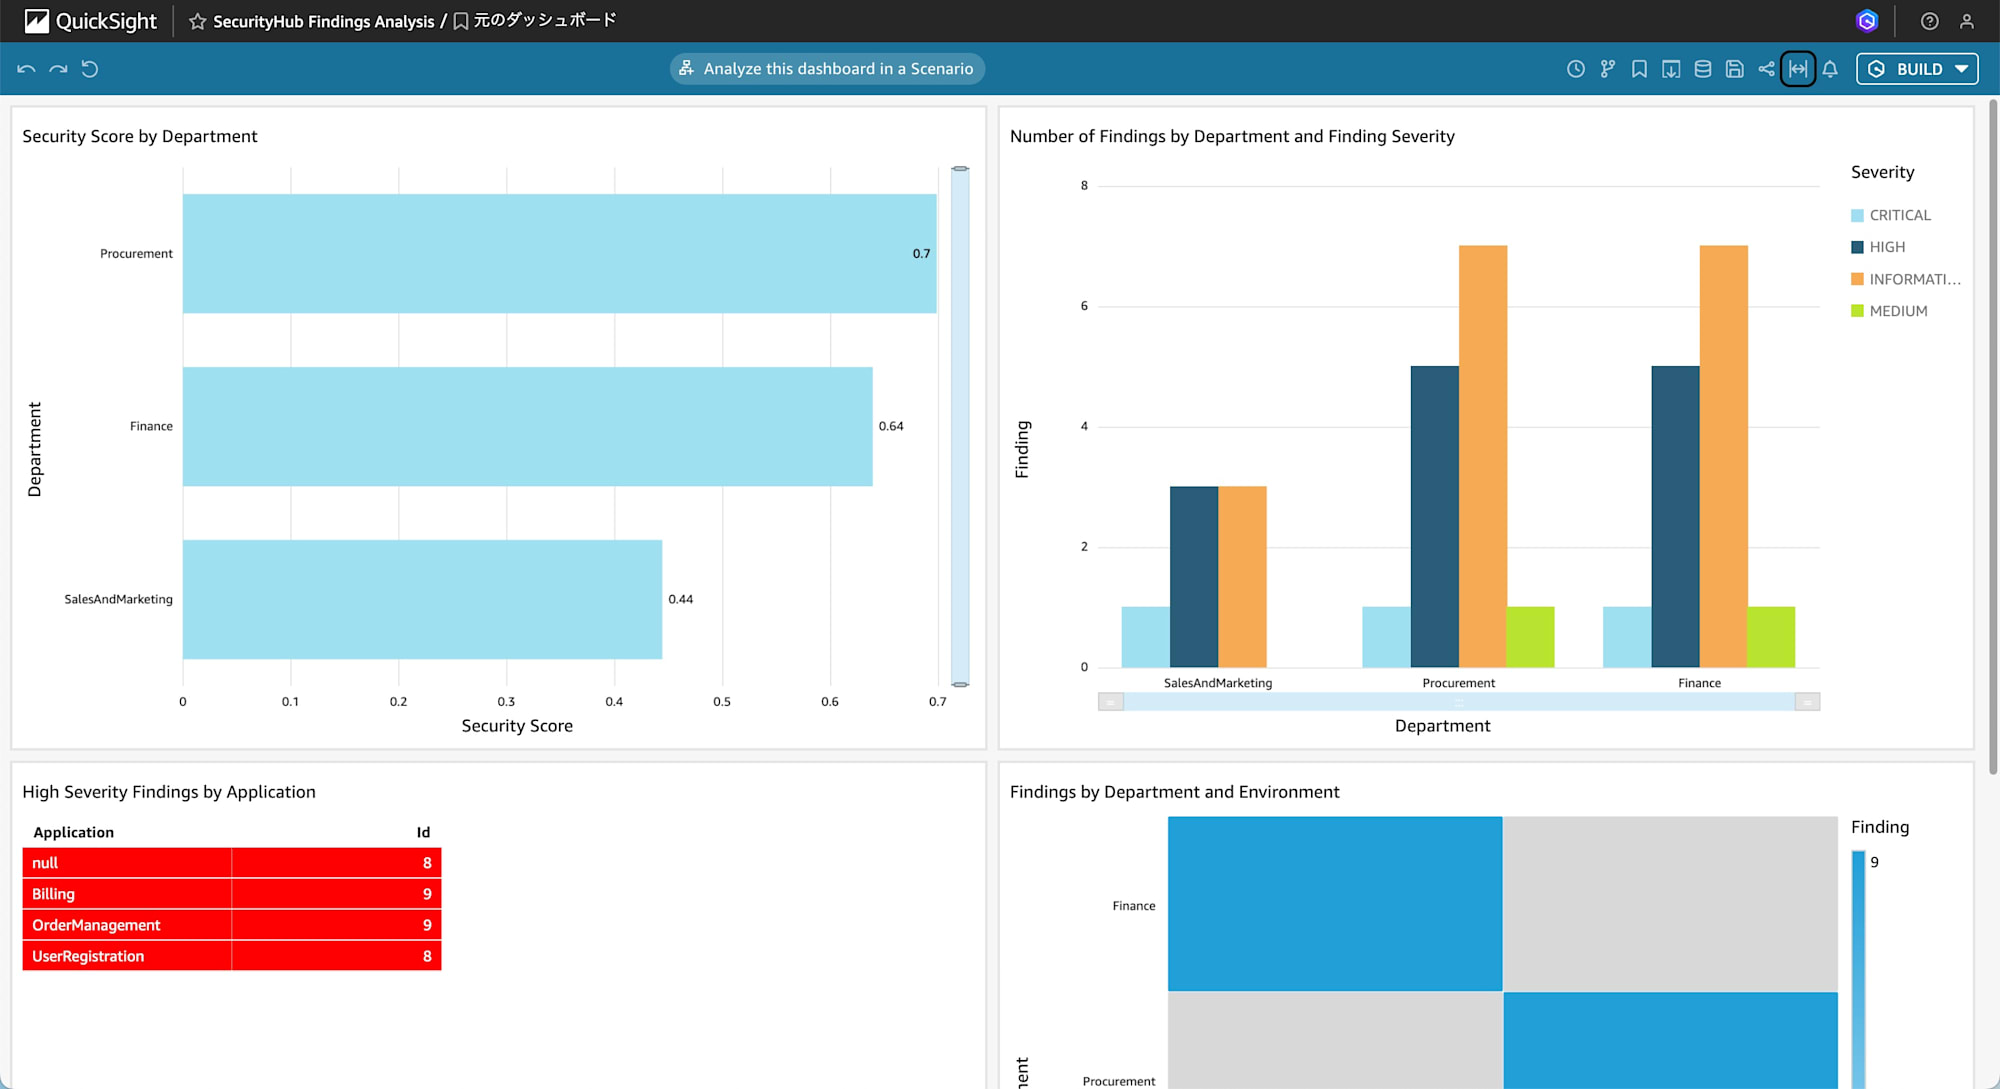This screenshot has height=1089, width=2000.
Task: Click the Procurement INFORMATIONAL orange bar
Action: 1483,456
